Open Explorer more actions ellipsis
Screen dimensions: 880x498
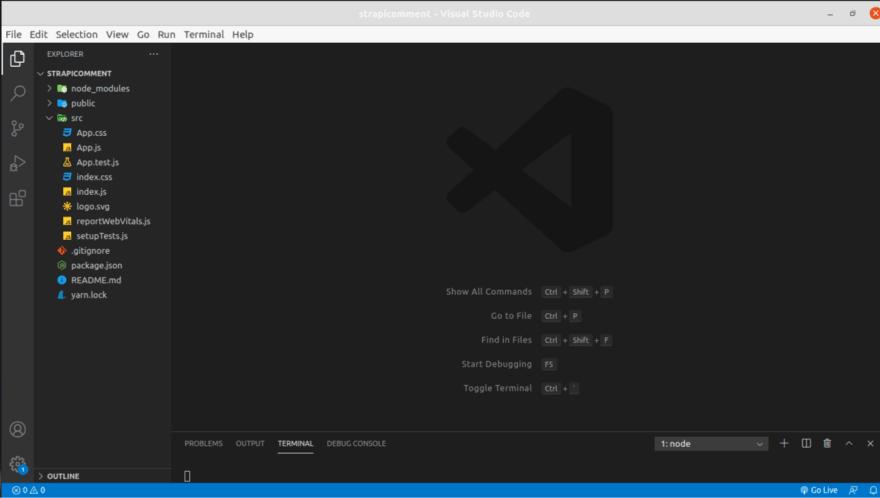pos(153,54)
